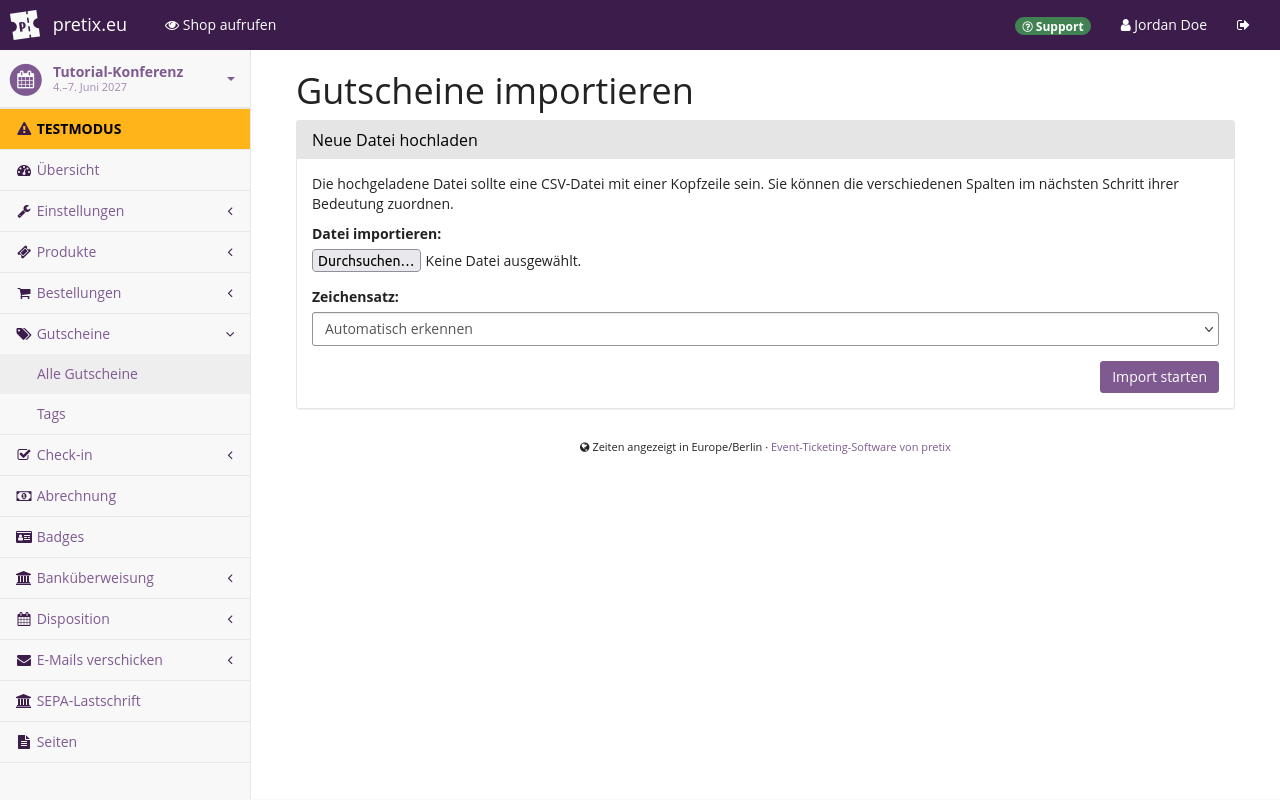Click the TESTMODUS warning banner
The width and height of the screenshot is (1280, 800).
point(125,129)
